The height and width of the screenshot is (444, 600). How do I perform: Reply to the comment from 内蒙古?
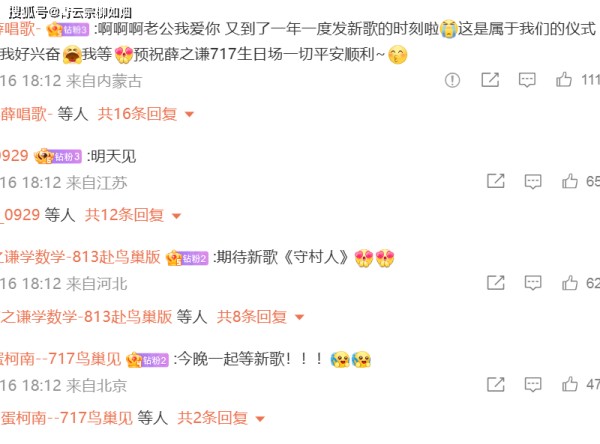click(527, 80)
